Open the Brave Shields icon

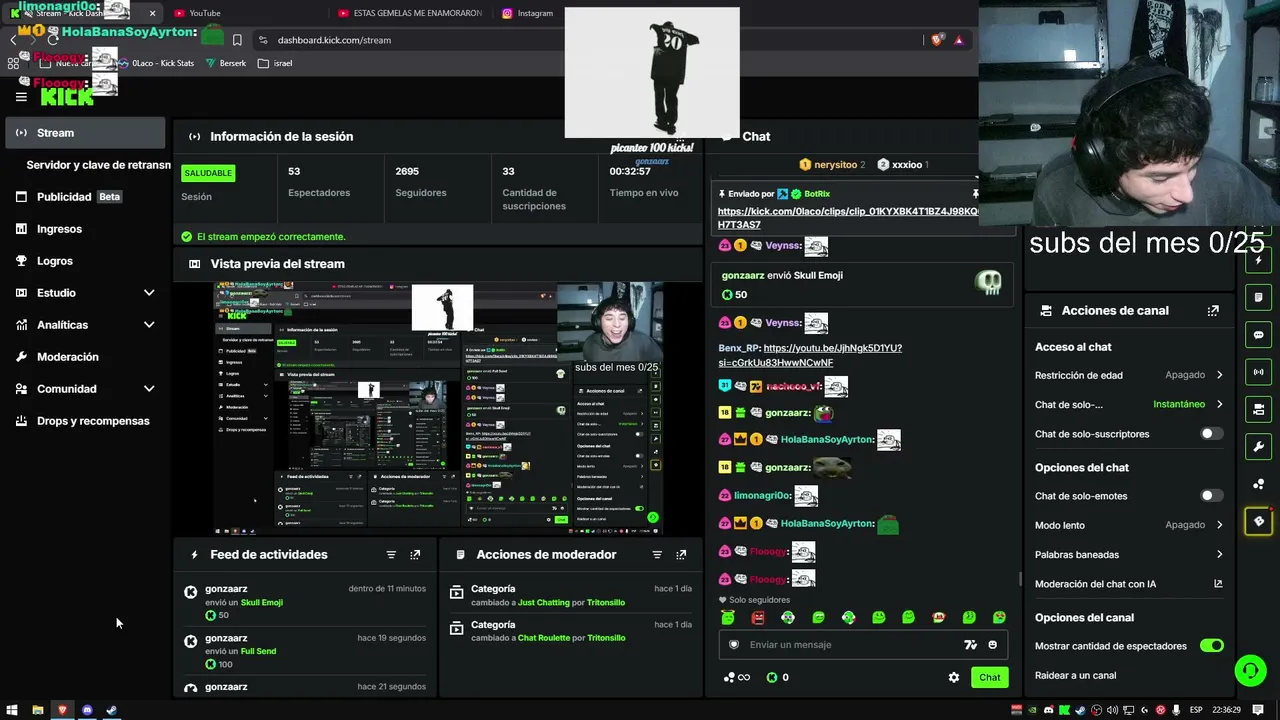[937, 40]
